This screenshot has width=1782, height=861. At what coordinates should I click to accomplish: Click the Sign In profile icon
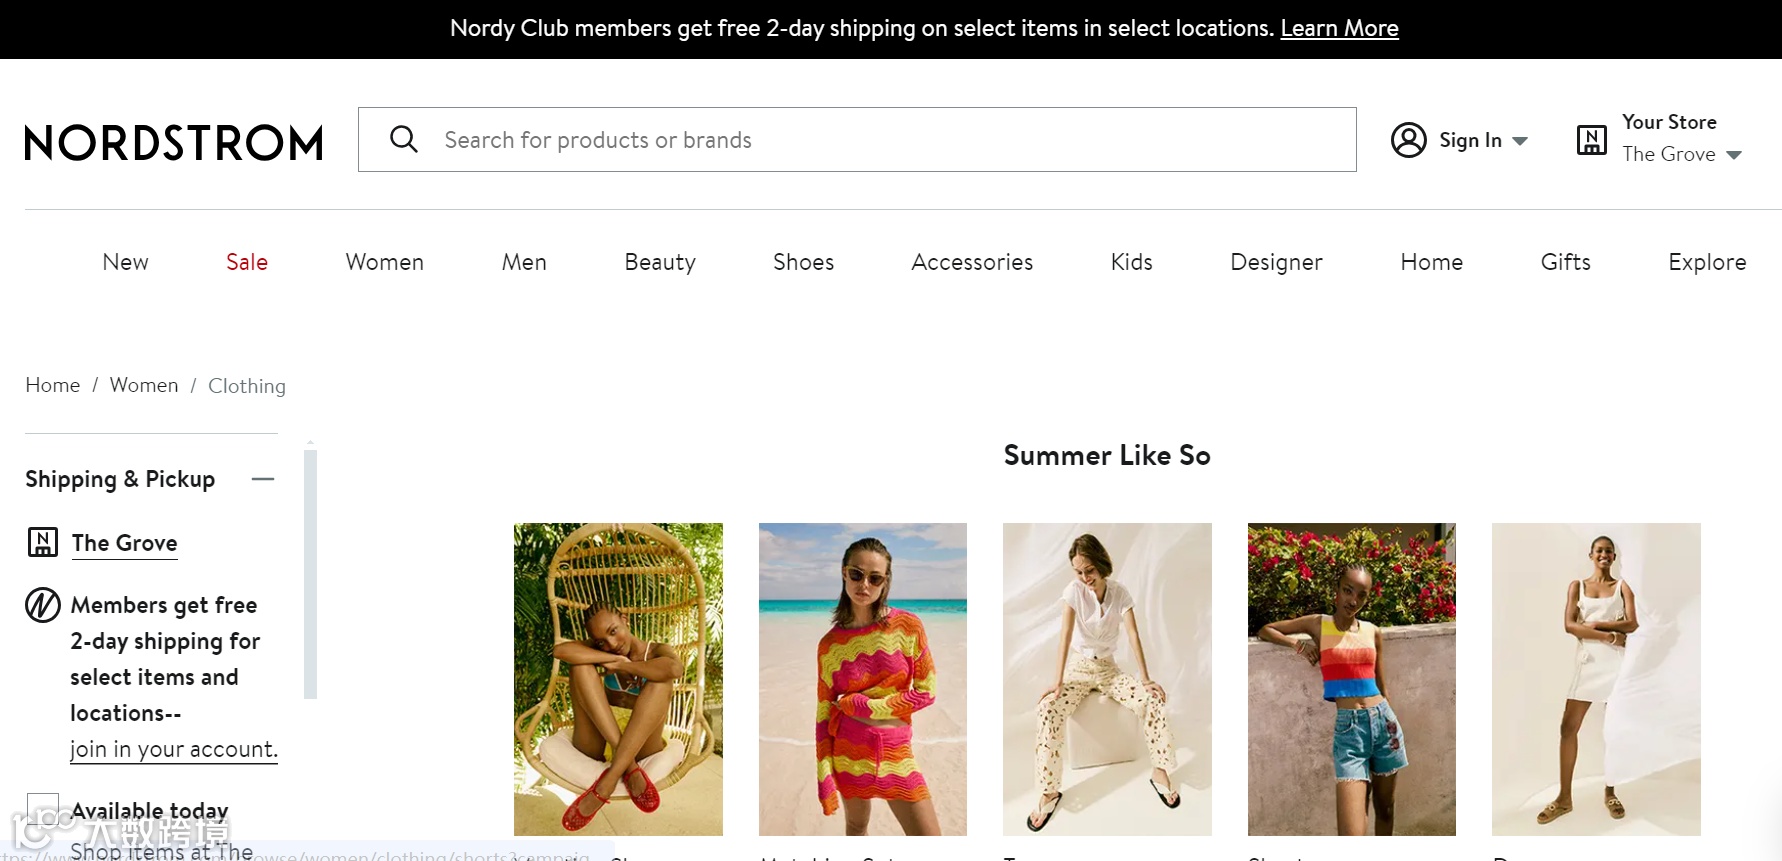tap(1409, 140)
